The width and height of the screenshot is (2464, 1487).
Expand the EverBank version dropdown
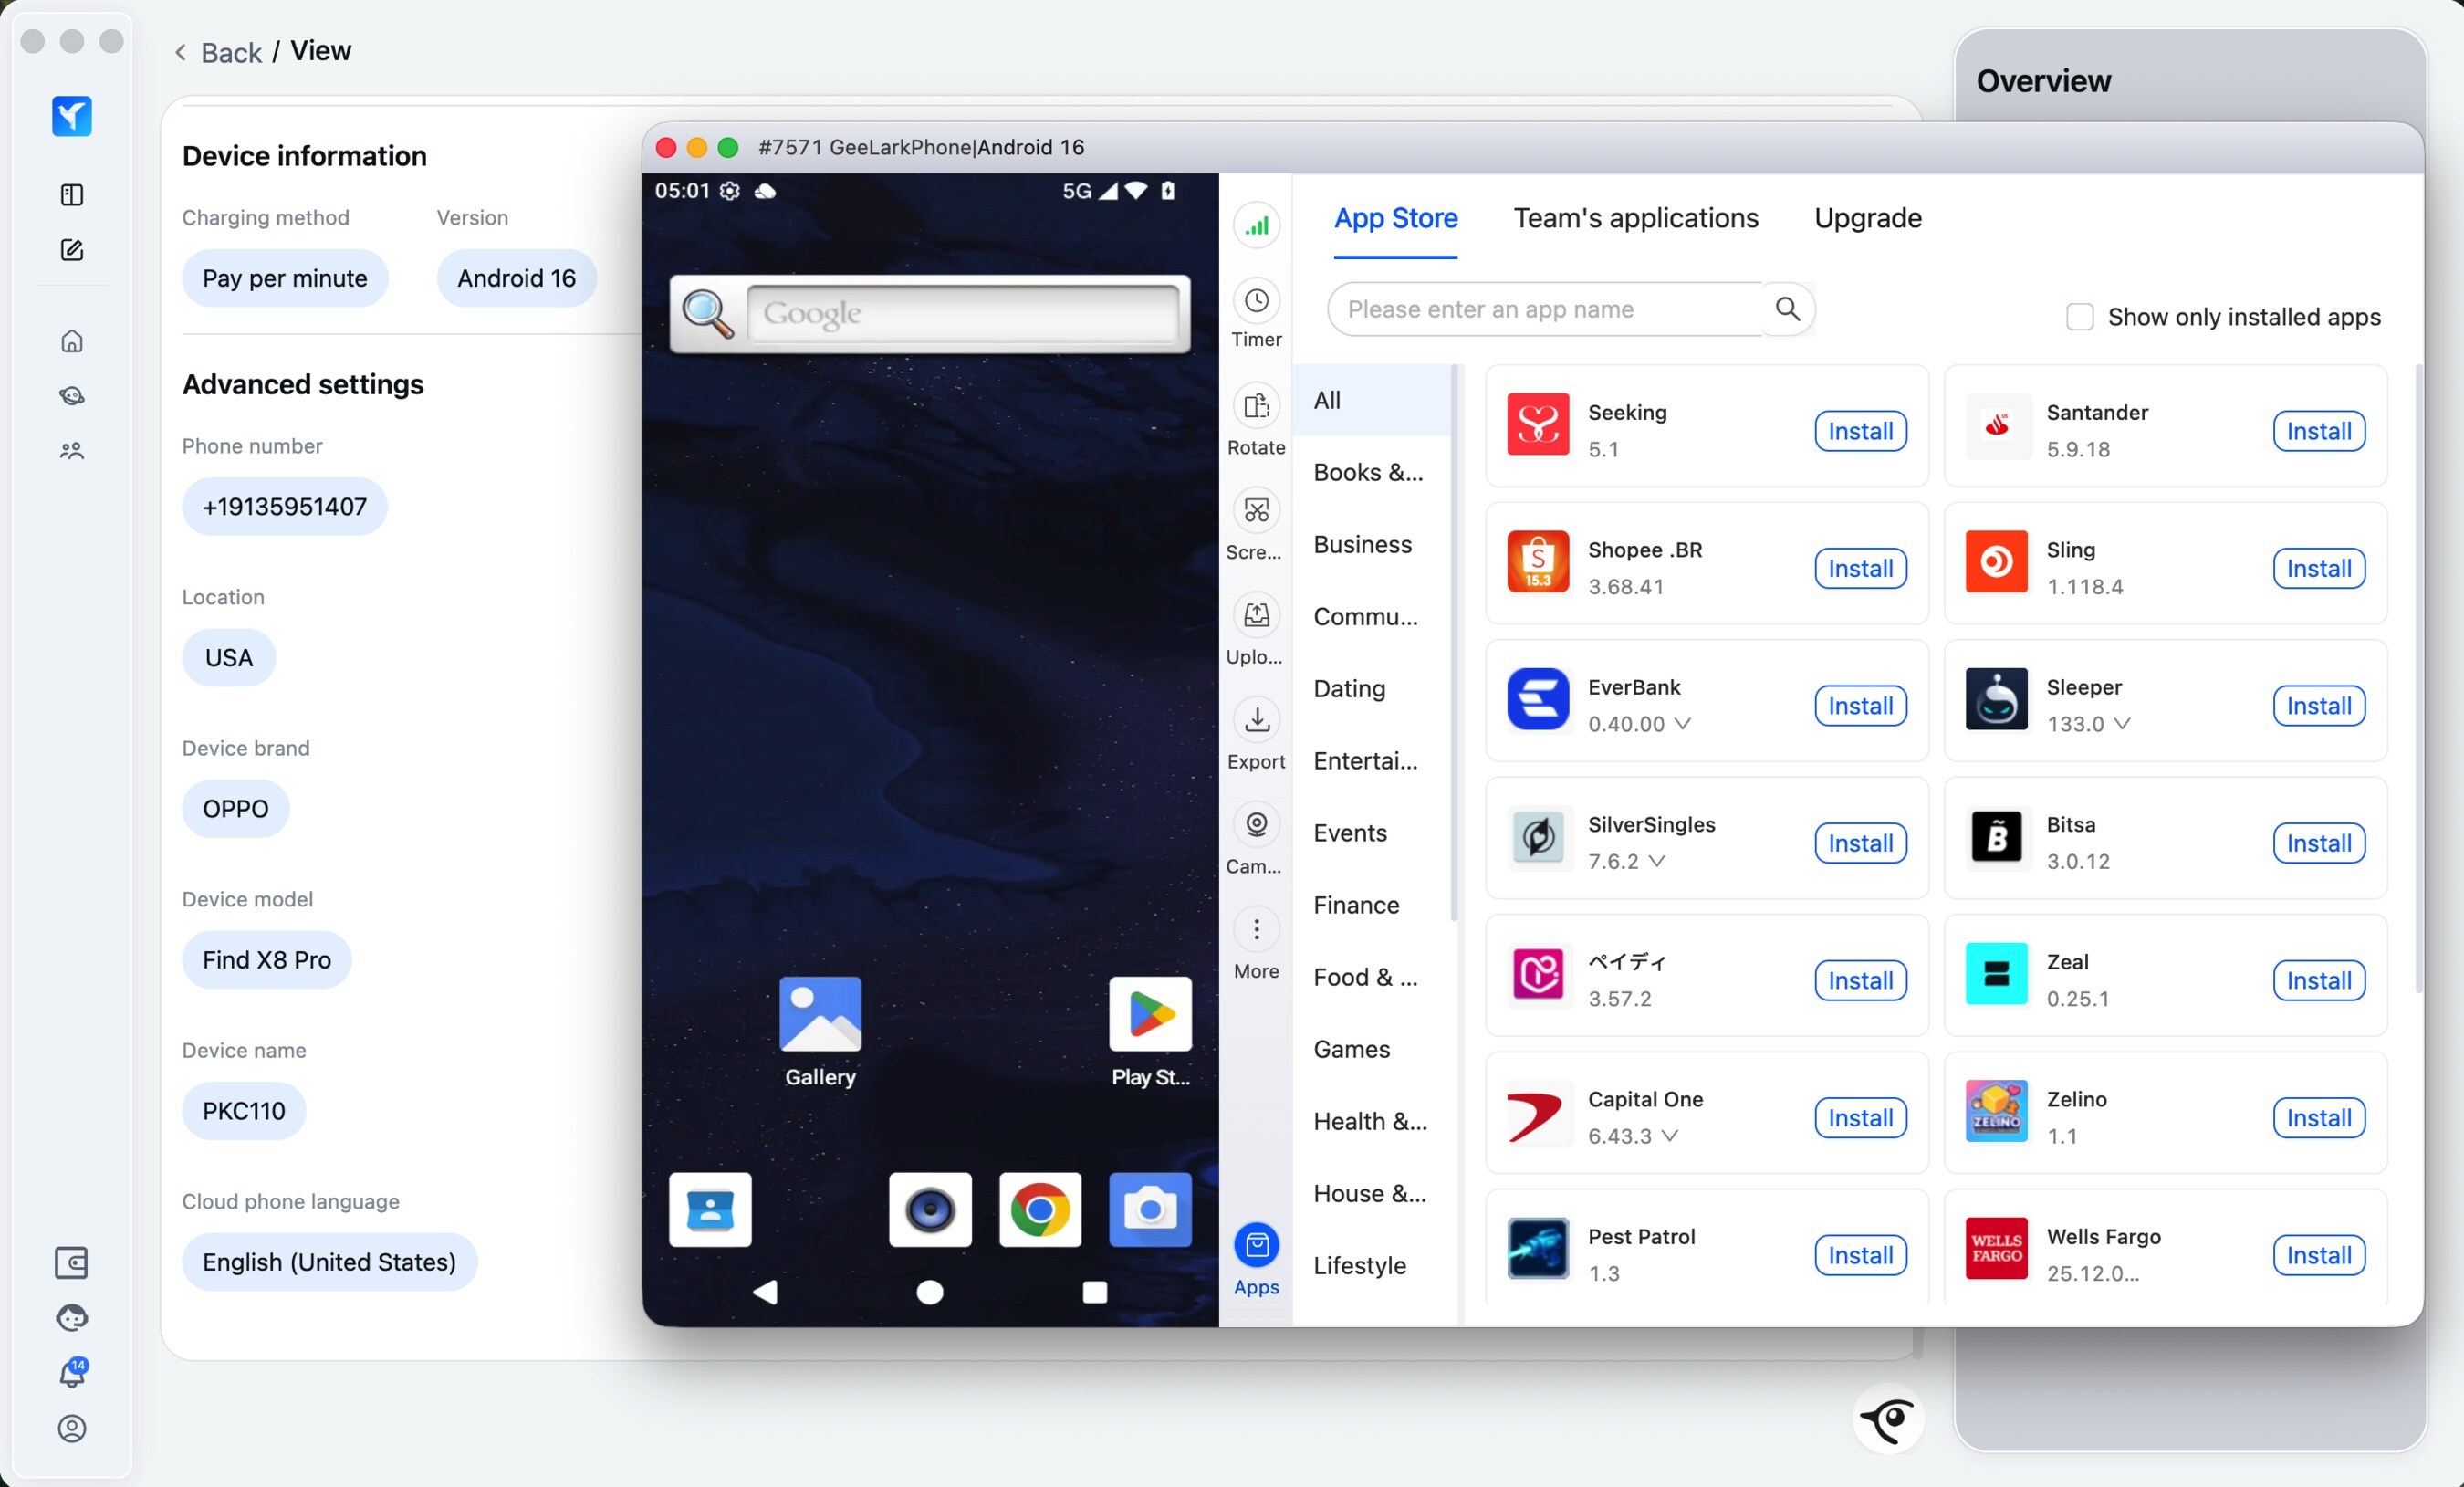(x=1684, y=724)
